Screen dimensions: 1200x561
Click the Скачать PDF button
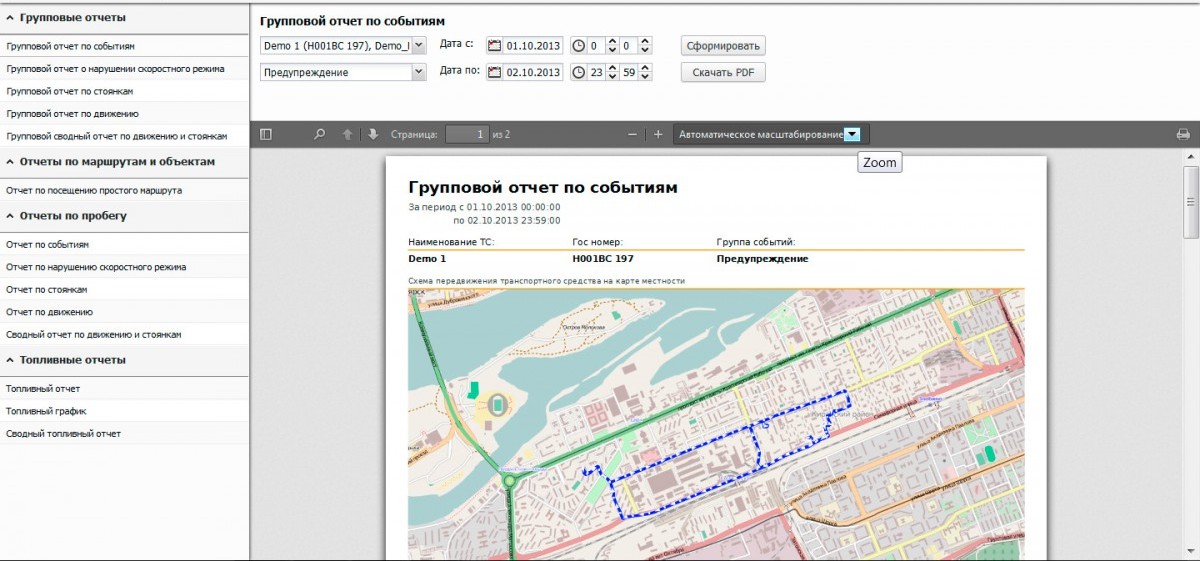[x=723, y=73]
